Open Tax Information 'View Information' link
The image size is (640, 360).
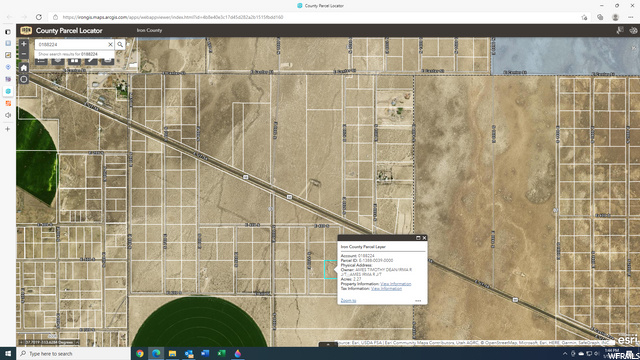click(386, 289)
